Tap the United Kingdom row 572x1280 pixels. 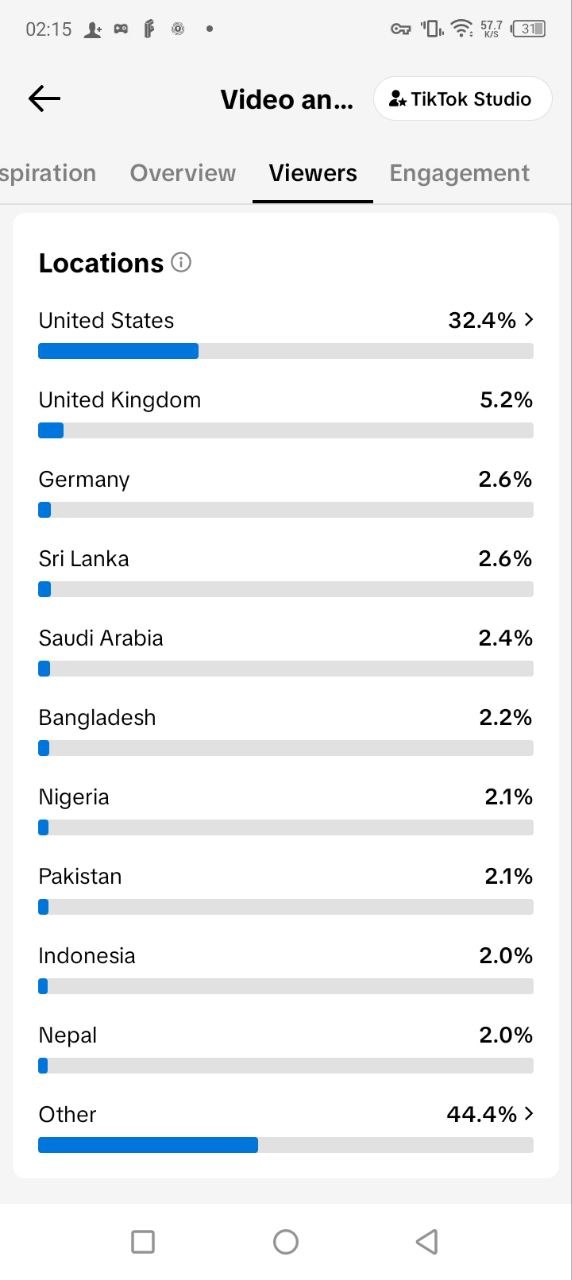[286, 414]
